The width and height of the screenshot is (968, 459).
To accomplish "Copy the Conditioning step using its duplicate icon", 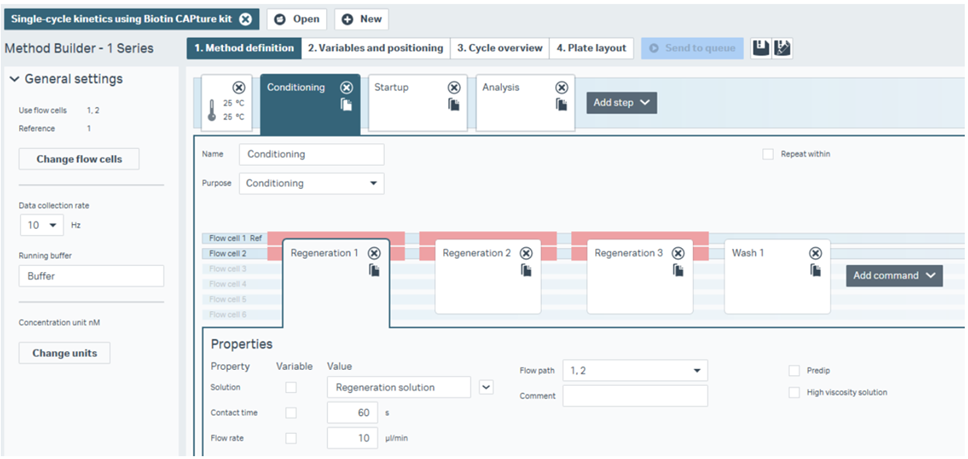I will (346, 104).
